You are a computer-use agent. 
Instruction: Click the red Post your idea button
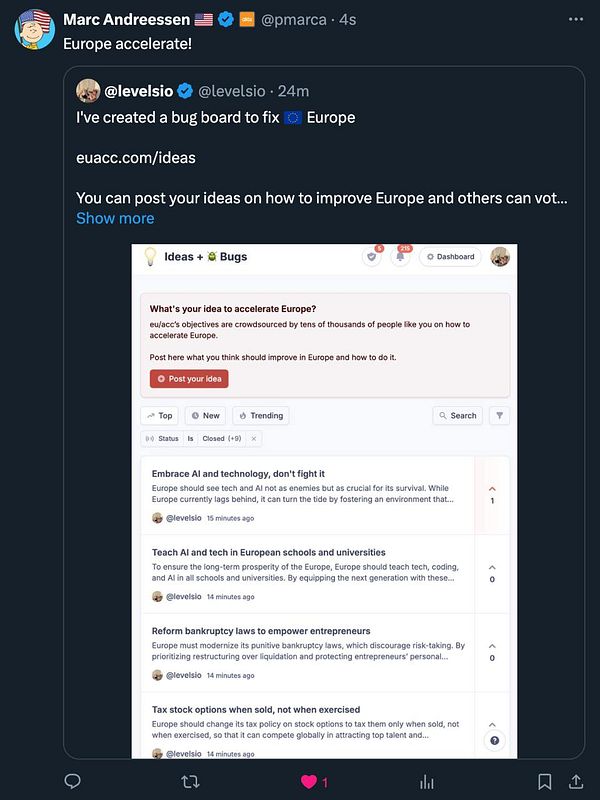189,379
